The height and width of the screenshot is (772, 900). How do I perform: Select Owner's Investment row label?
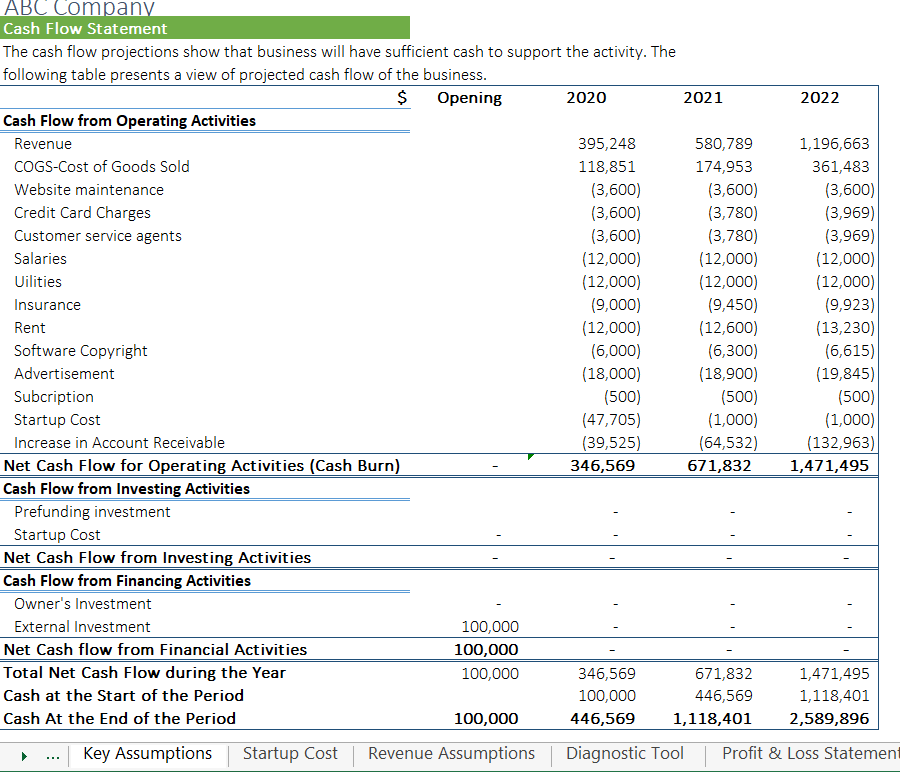tap(83, 604)
